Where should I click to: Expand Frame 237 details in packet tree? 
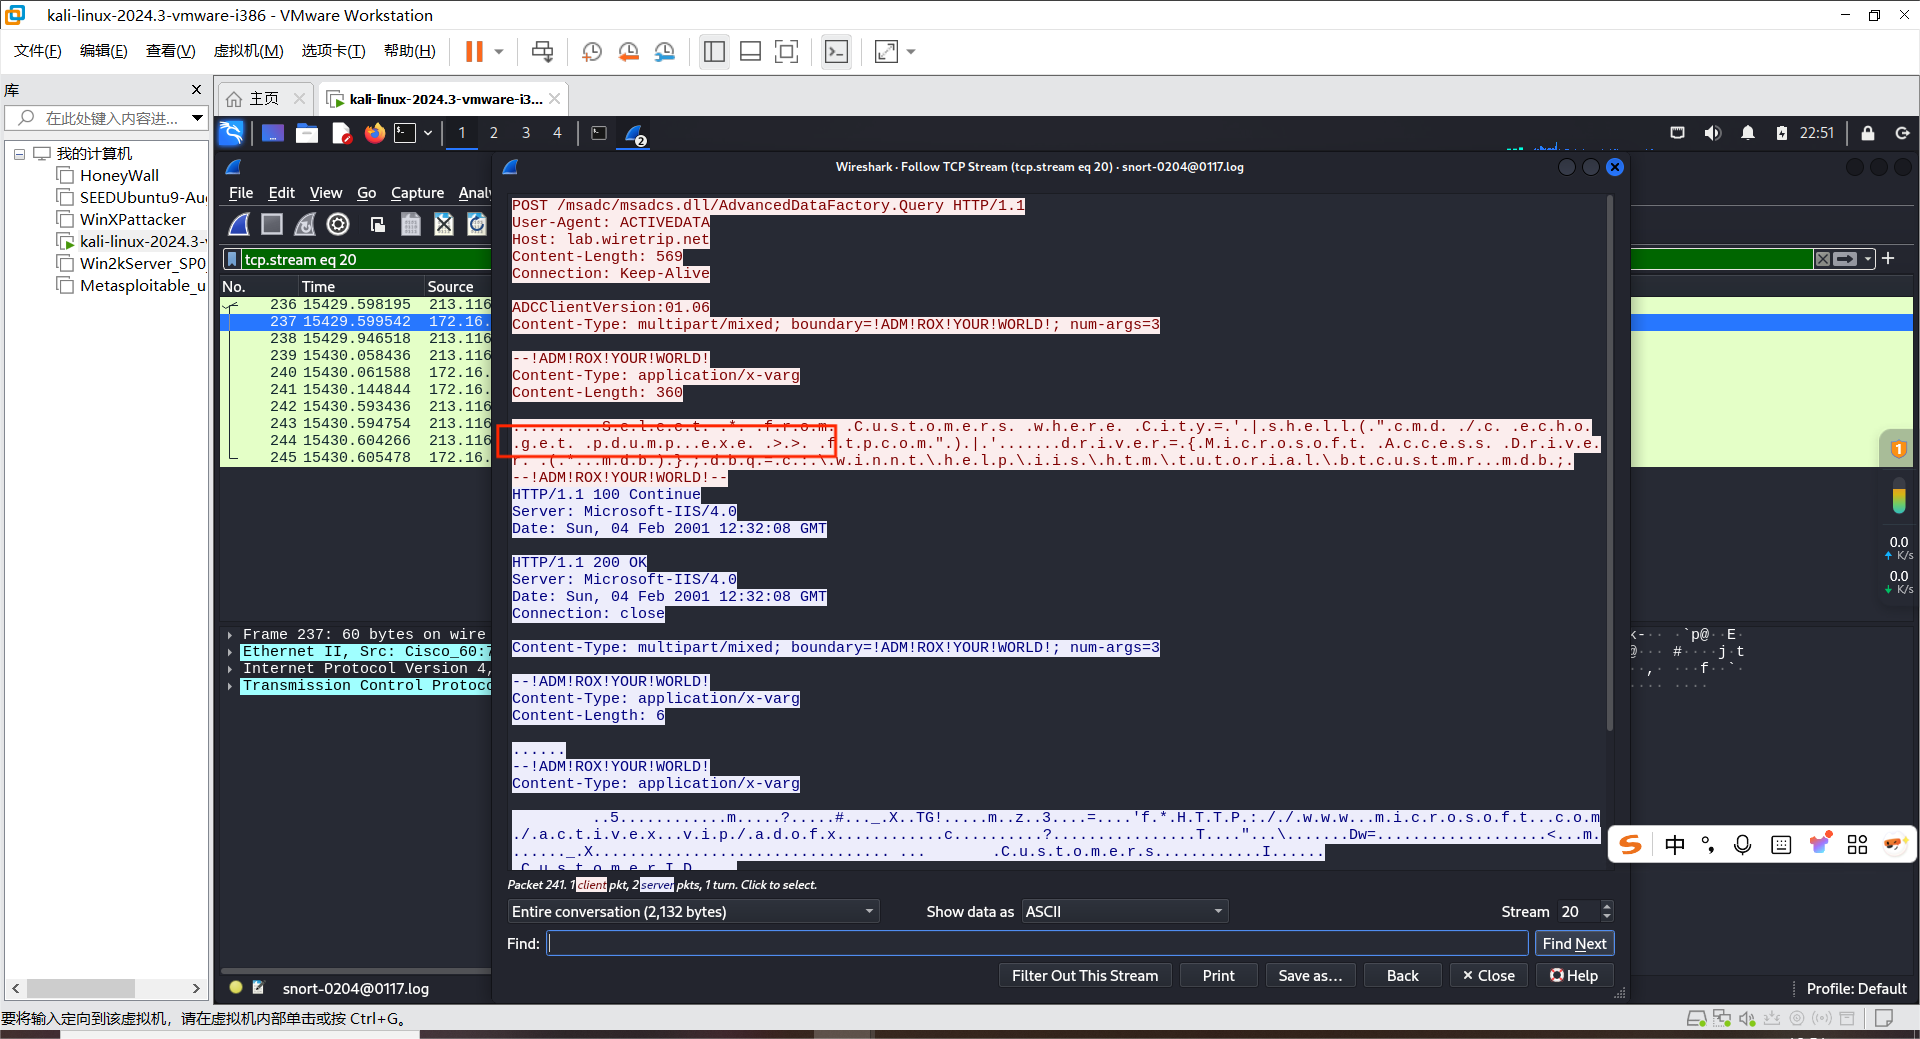[x=230, y=635]
